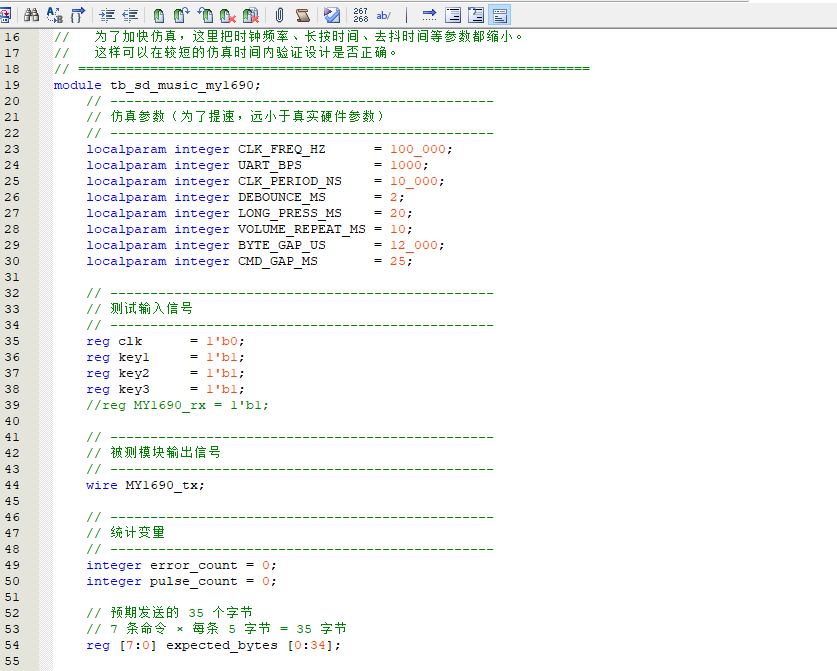
Task: Click error_count variable name
Action: 194,565
